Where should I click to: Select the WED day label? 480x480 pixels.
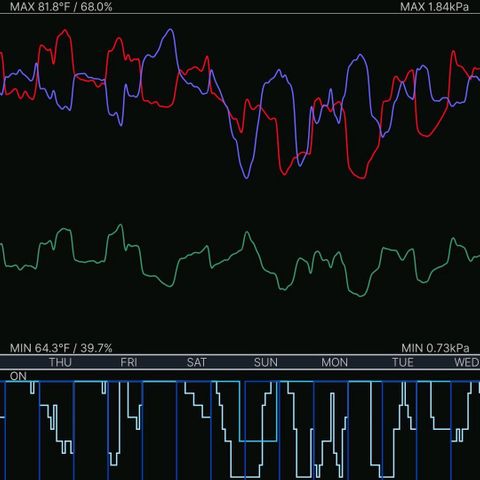467,362
